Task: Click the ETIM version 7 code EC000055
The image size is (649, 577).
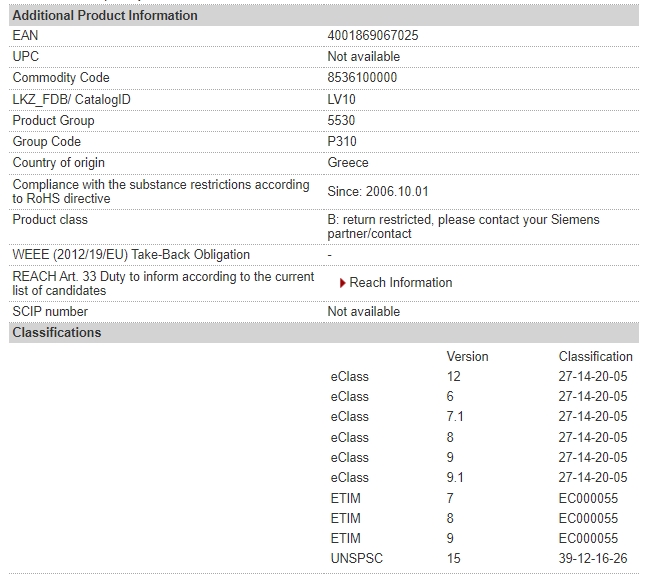Action: (x=588, y=498)
